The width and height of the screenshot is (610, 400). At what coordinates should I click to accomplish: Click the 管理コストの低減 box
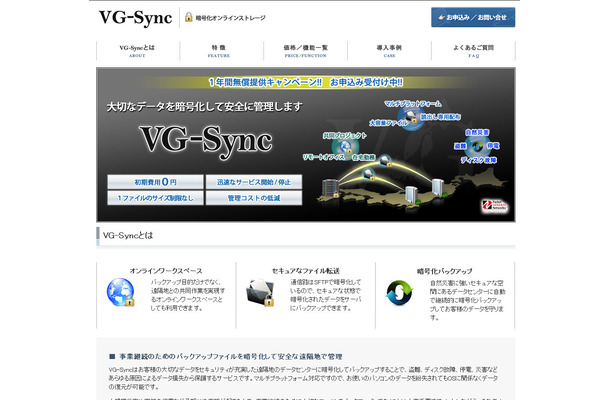pos(254,198)
